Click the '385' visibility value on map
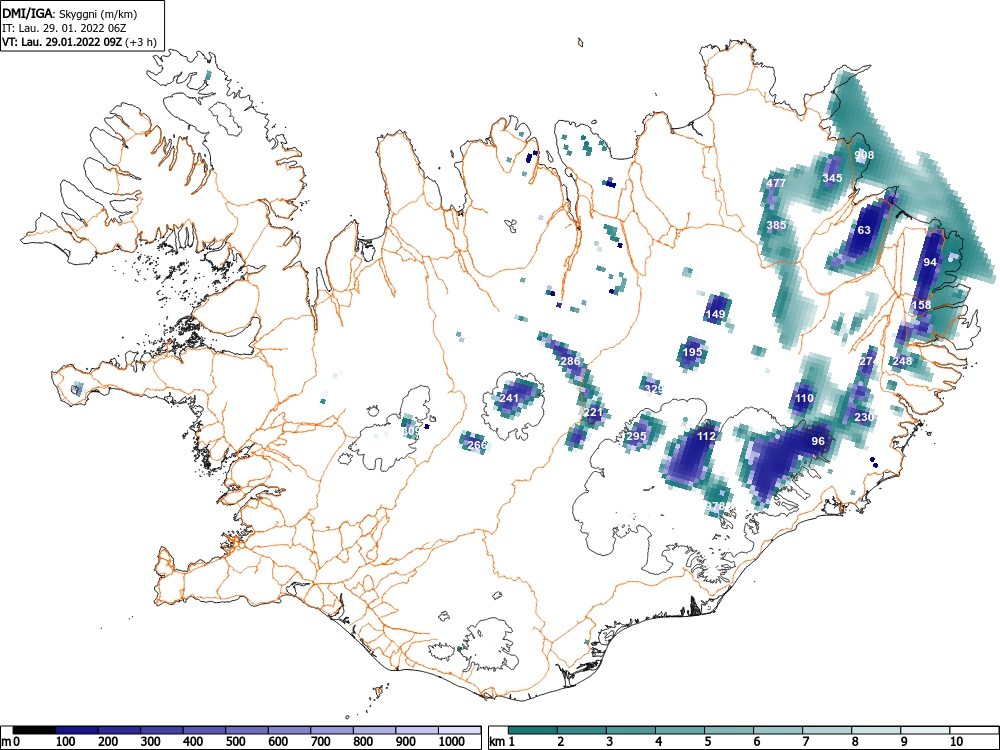The height and width of the screenshot is (750, 1000). coord(776,225)
